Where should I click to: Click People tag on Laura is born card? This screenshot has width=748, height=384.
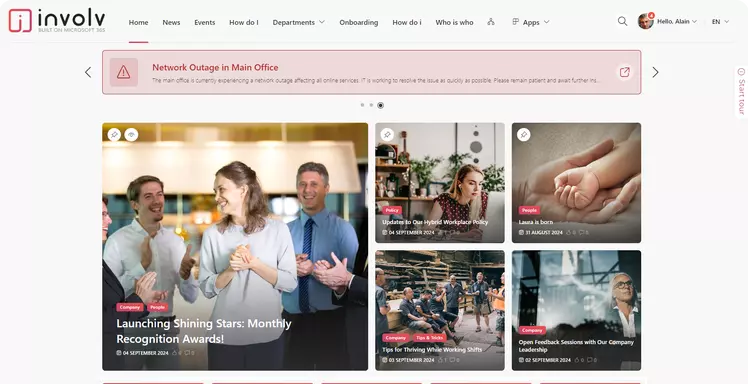pos(529,210)
